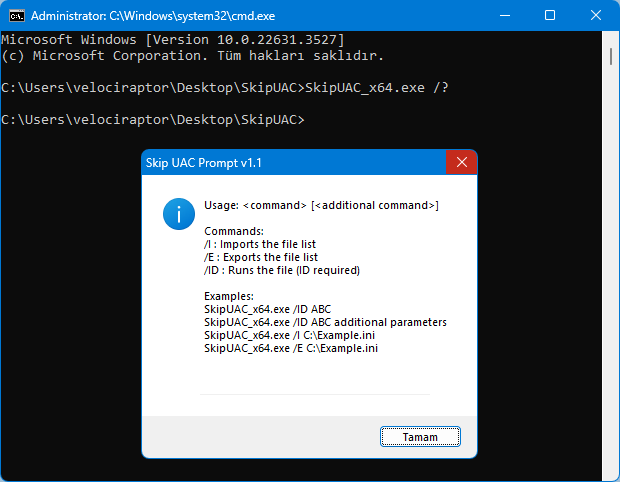
Task: Close the cmd.exe window
Action: [595, 16]
